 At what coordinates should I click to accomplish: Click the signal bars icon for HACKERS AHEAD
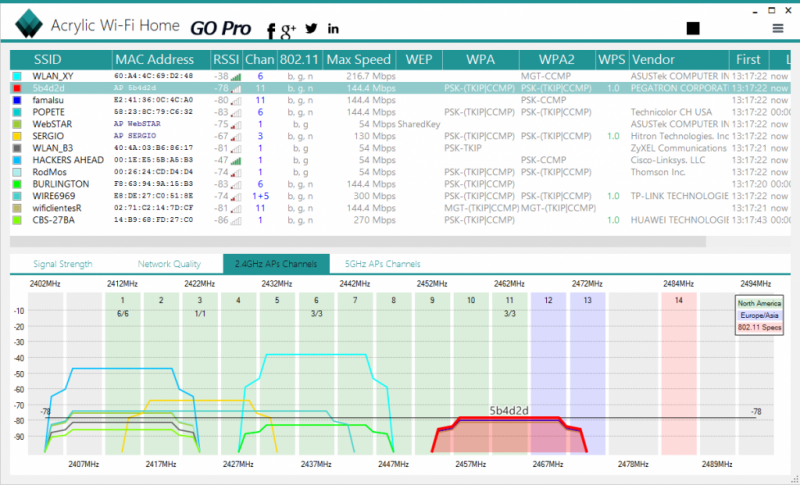click(x=235, y=161)
